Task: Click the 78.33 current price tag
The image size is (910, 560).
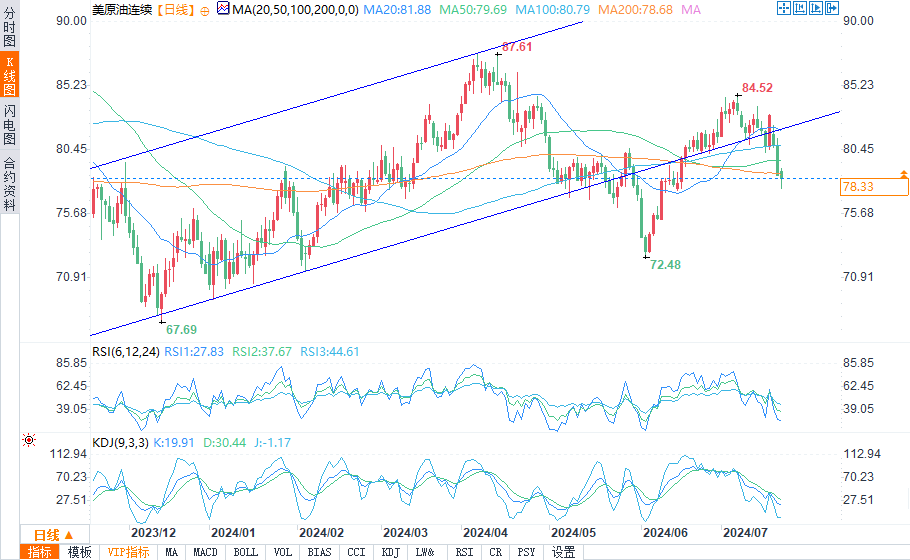Action: [874, 187]
